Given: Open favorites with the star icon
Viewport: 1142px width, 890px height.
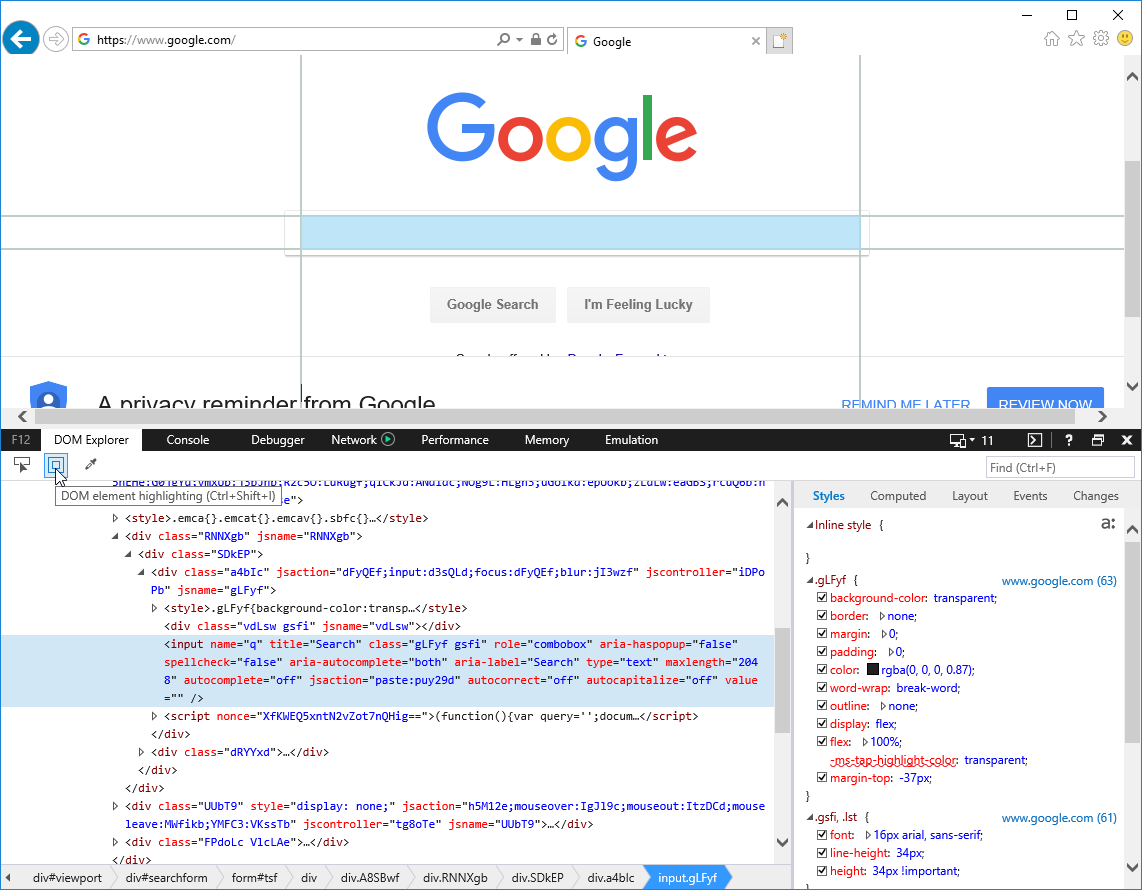Looking at the screenshot, I should pyautogui.click(x=1076, y=39).
